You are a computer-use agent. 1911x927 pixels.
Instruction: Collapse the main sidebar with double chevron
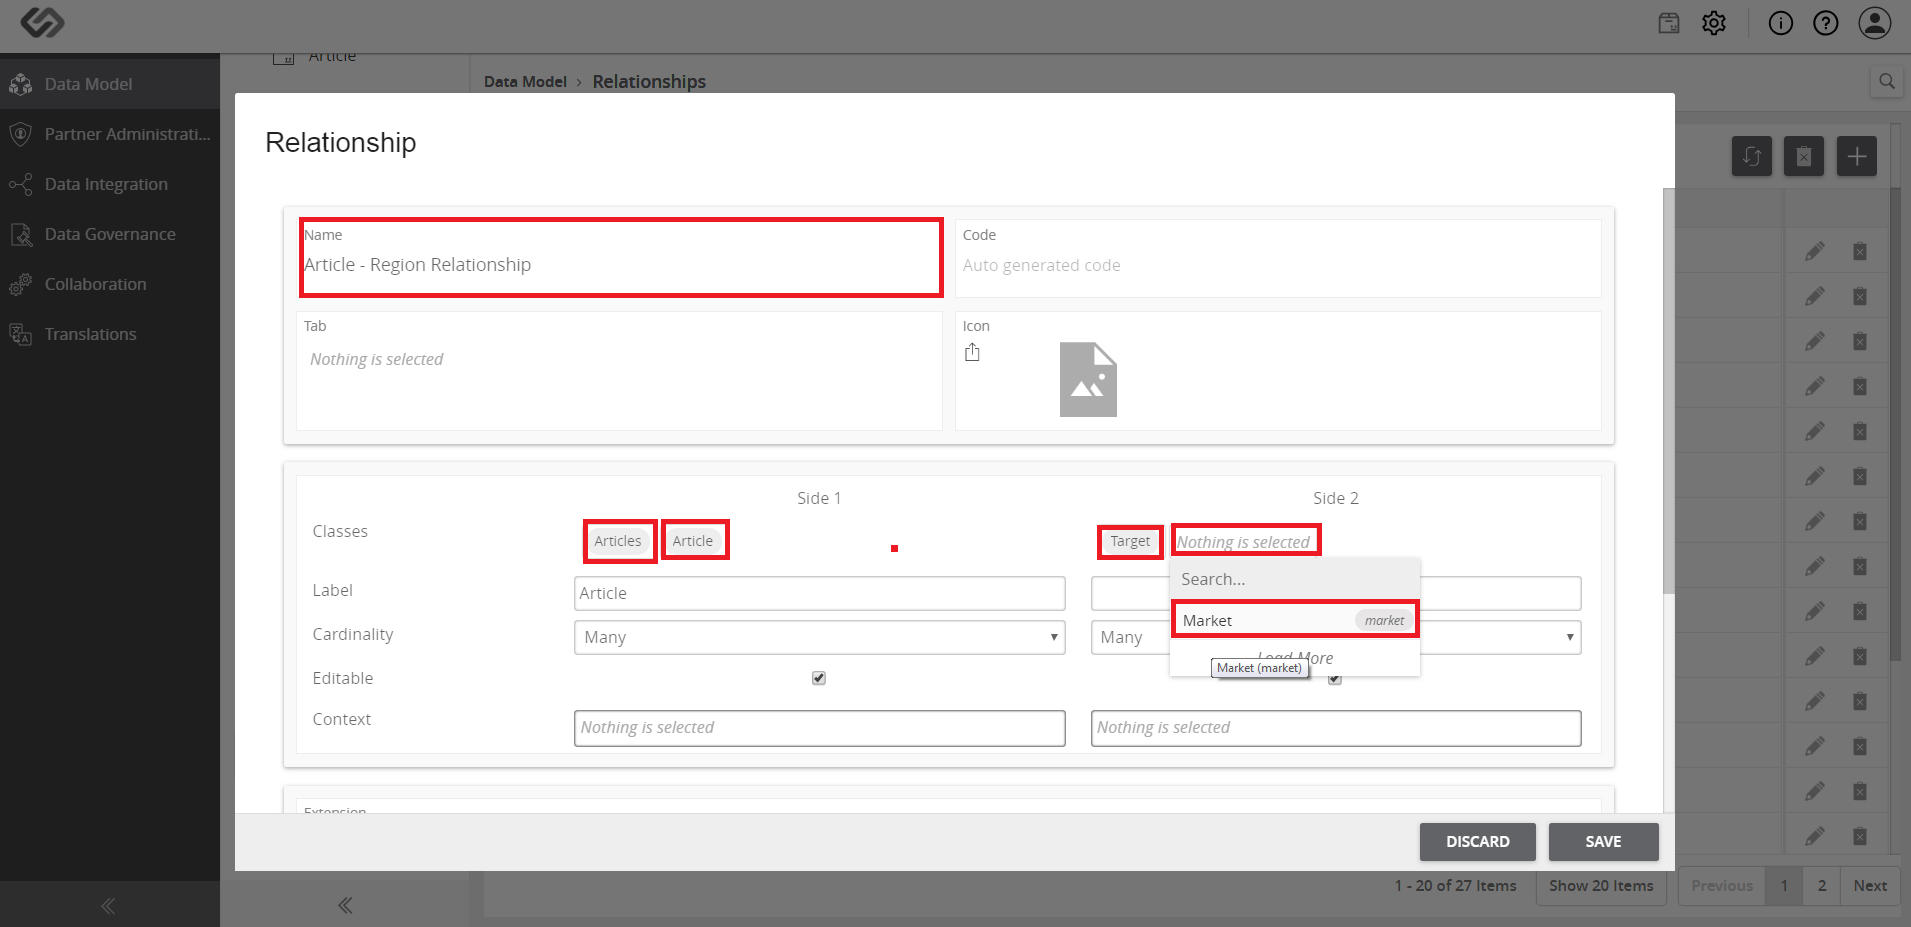pyautogui.click(x=108, y=906)
